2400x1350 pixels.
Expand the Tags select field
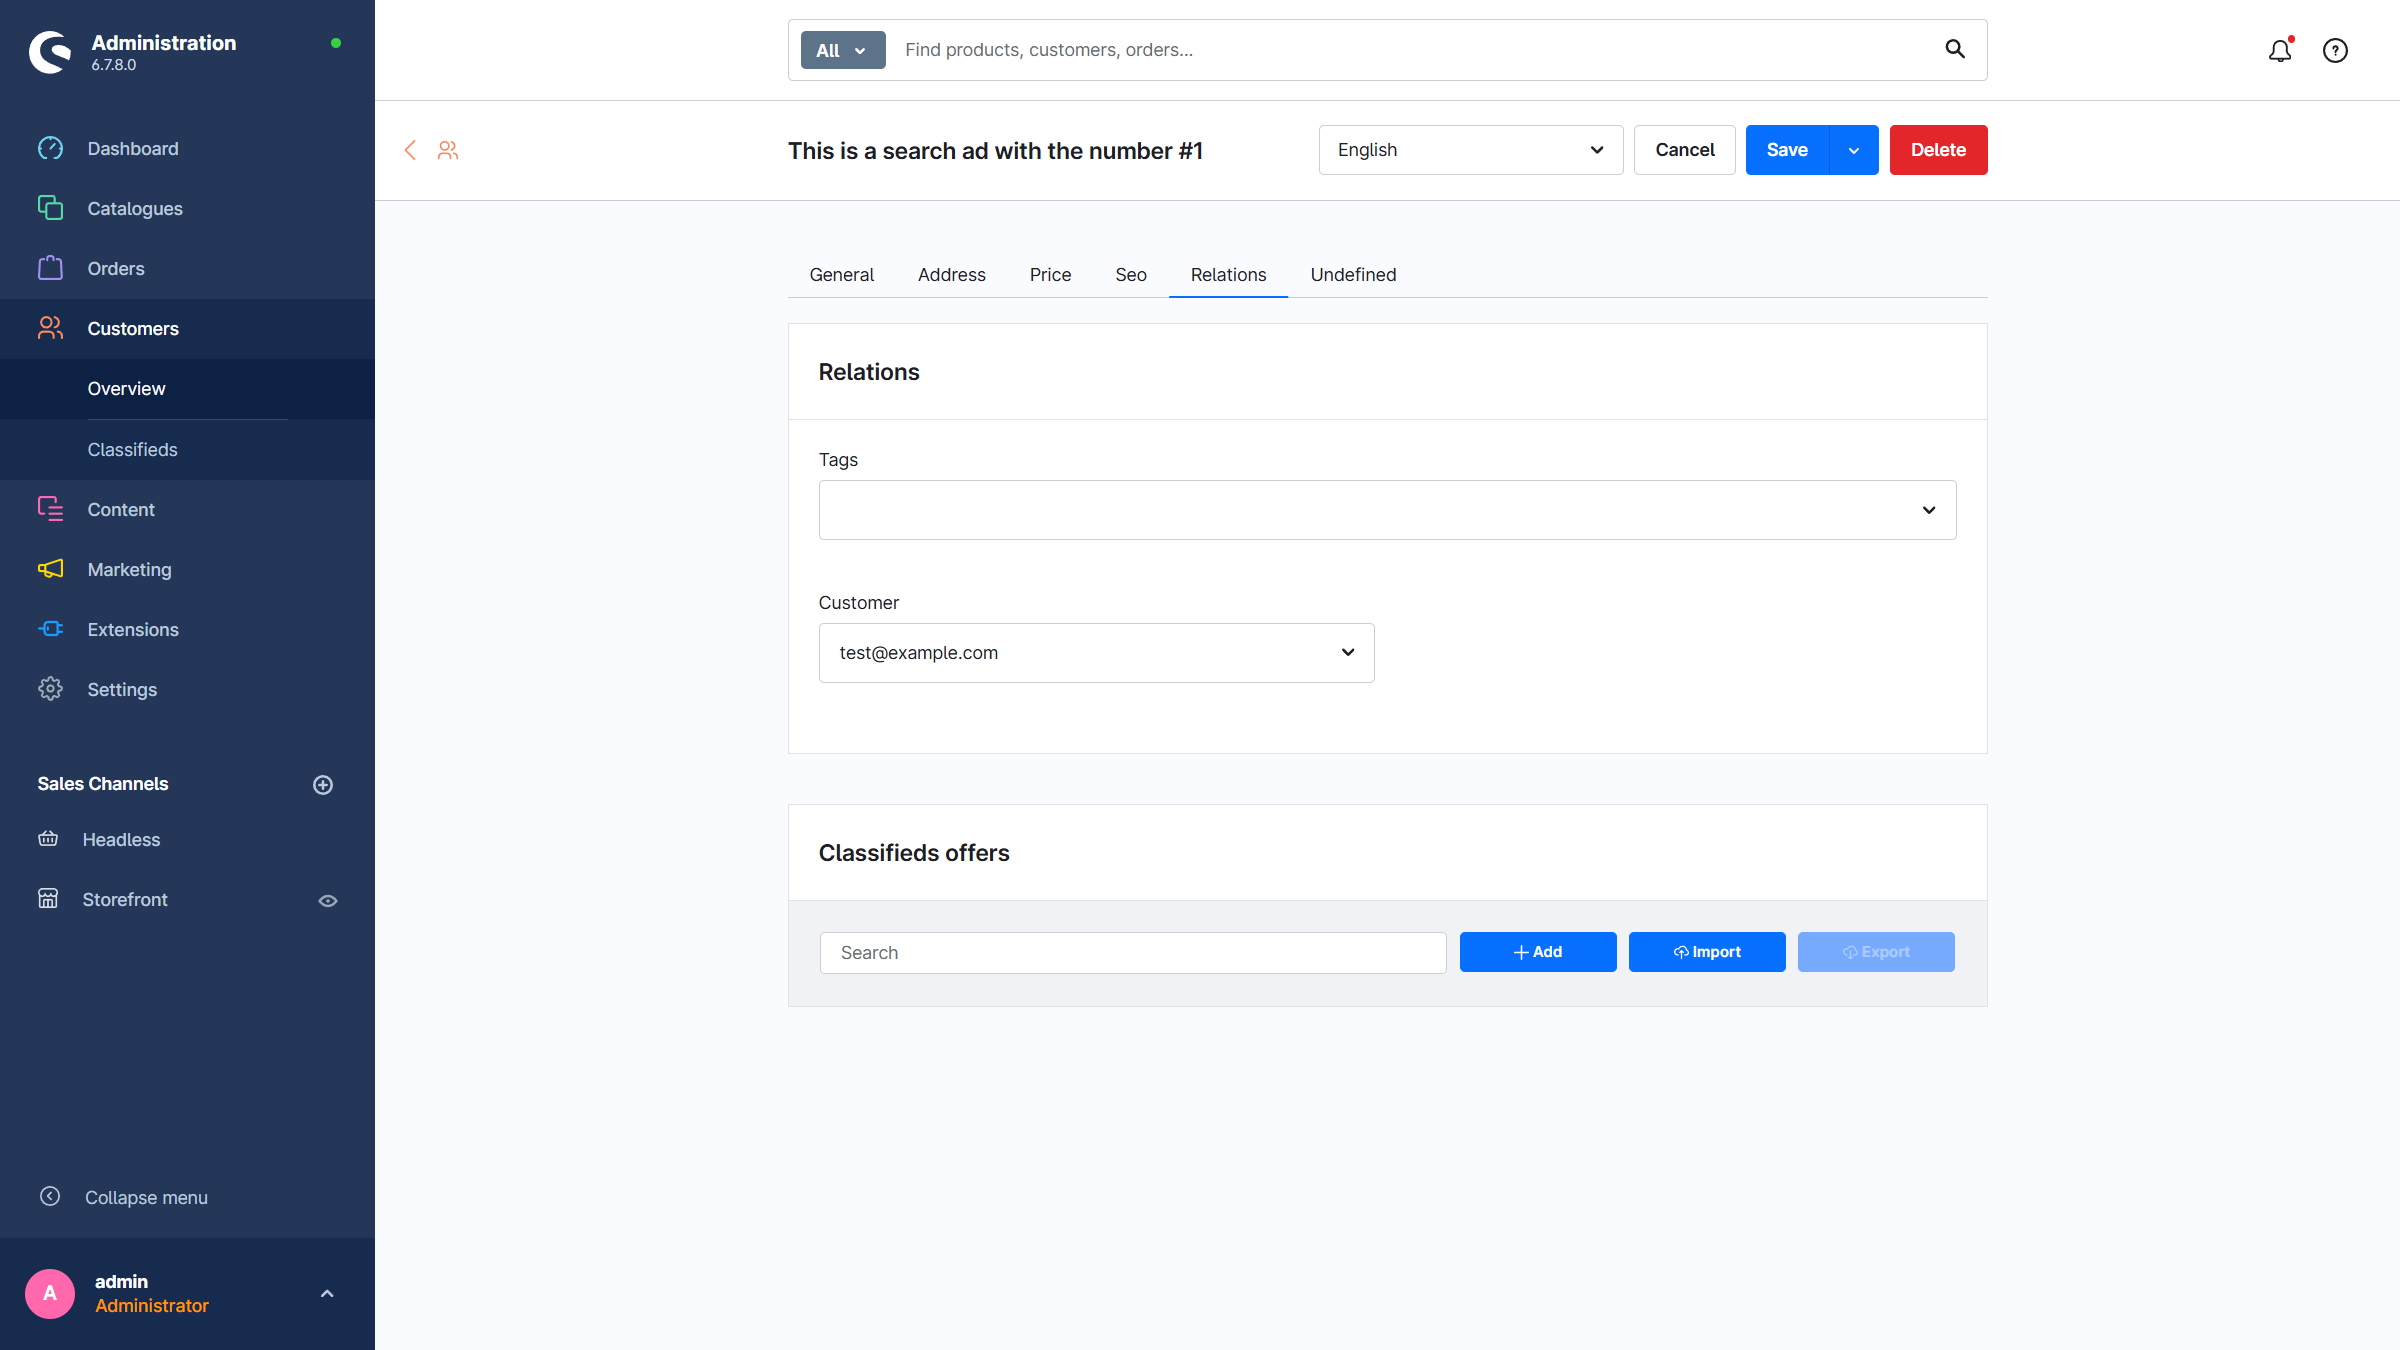(1387, 510)
